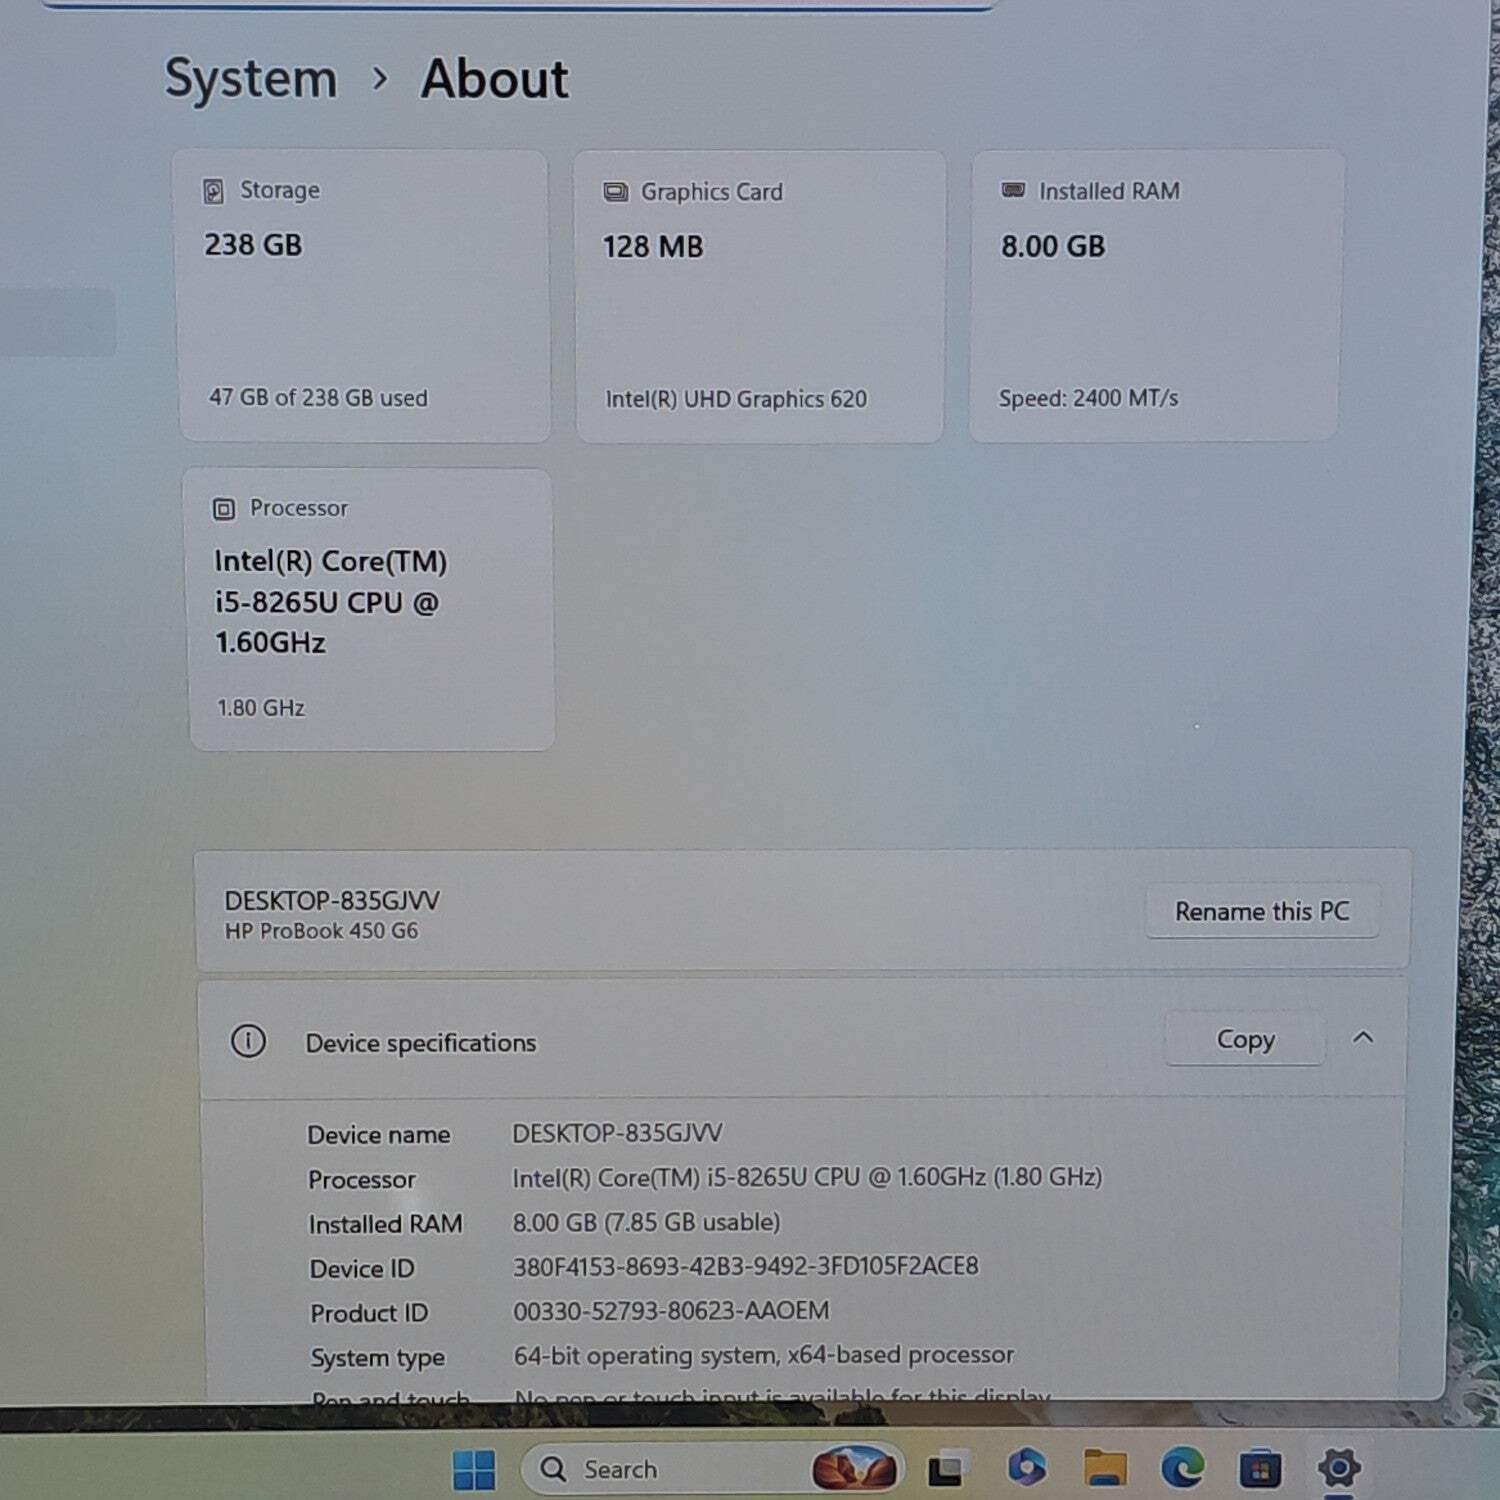The image size is (1500, 1500).
Task: Copy the device specifications
Action: [1245, 1039]
